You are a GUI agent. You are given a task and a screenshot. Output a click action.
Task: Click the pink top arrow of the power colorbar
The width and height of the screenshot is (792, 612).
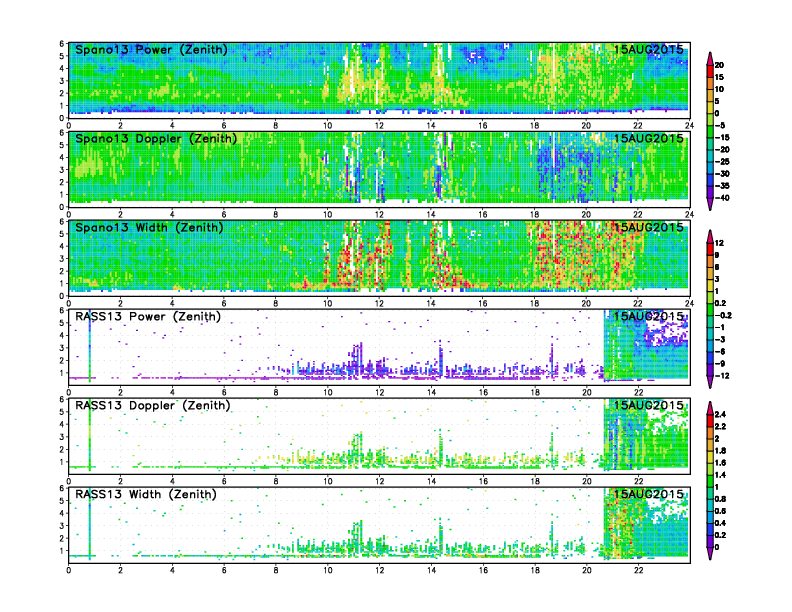click(710, 58)
